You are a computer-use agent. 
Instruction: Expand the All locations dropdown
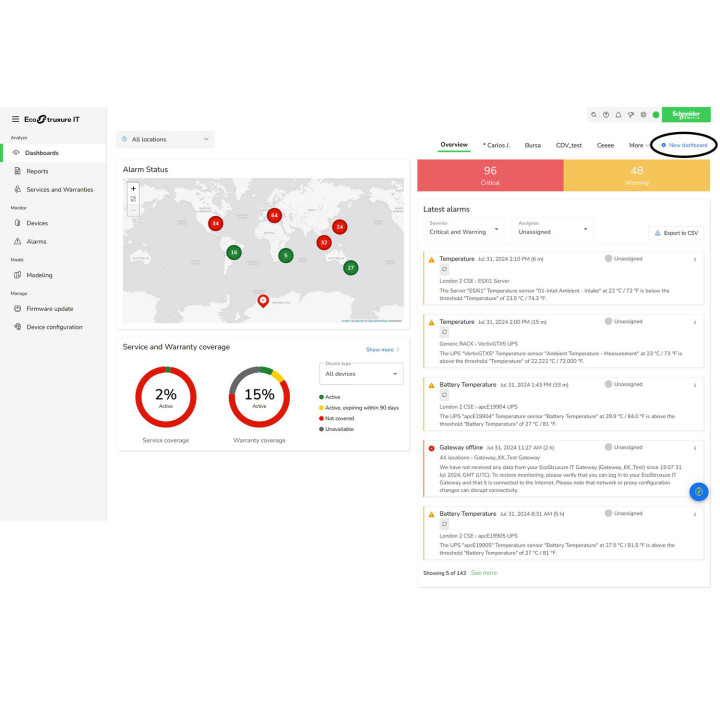(x=165, y=139)
